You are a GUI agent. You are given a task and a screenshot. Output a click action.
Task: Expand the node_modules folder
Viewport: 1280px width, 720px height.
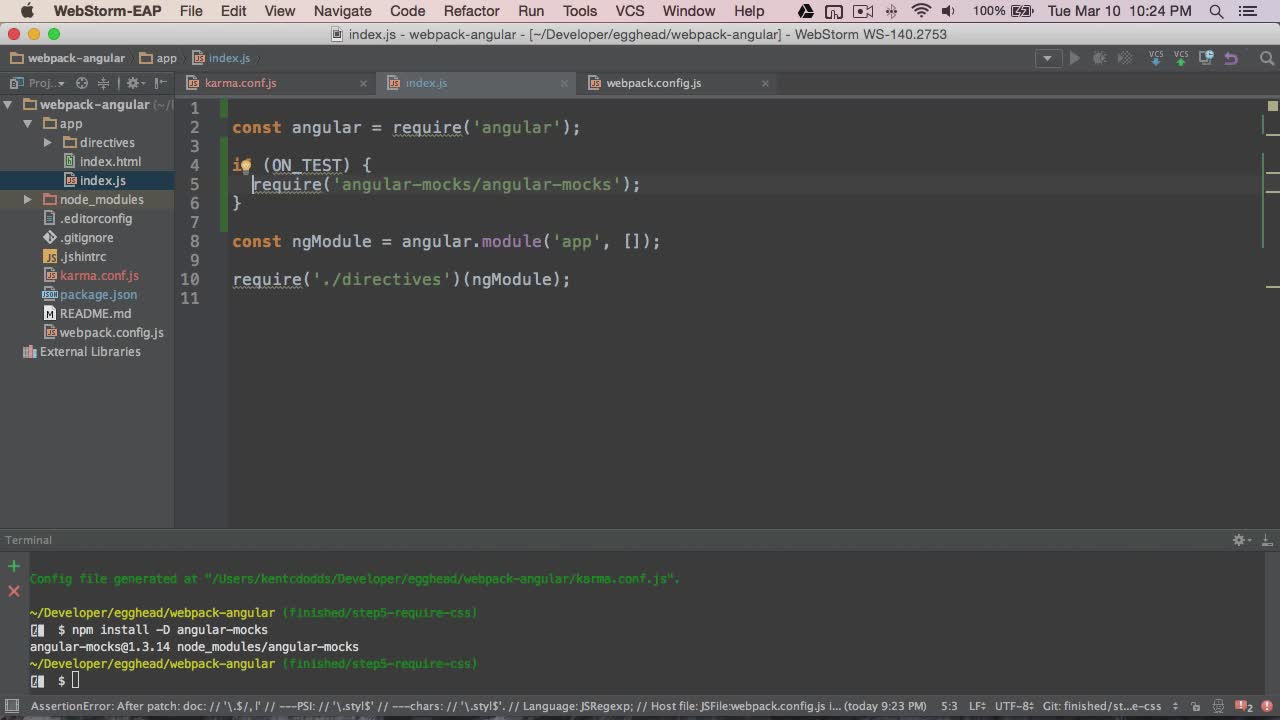coord(28,199)
